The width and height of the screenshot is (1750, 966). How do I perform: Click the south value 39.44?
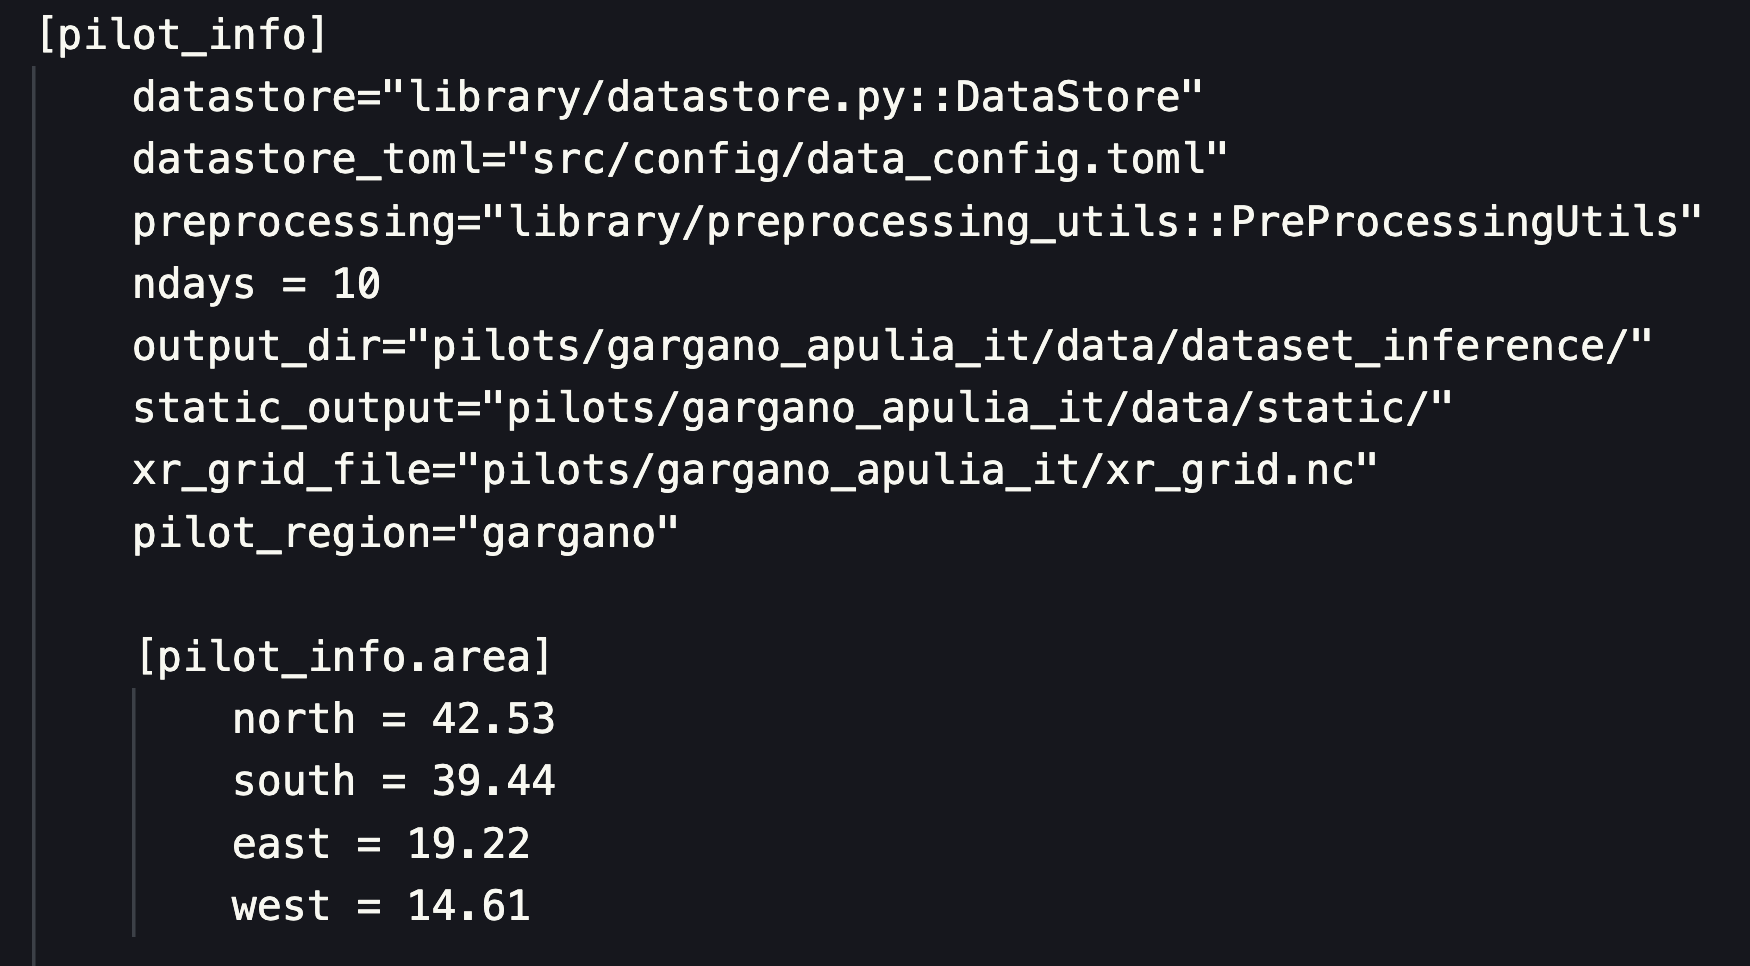[x=493, y=781]
